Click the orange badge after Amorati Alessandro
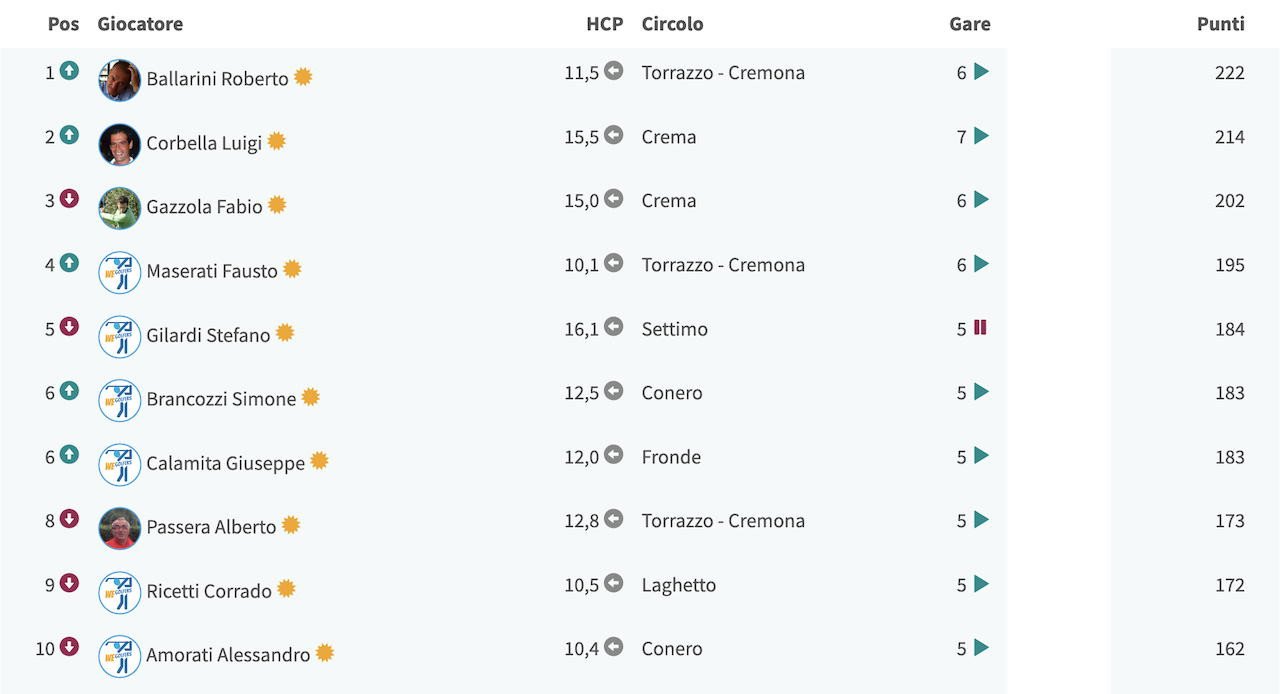This screenshot has width=1280, height=694. 325,653
